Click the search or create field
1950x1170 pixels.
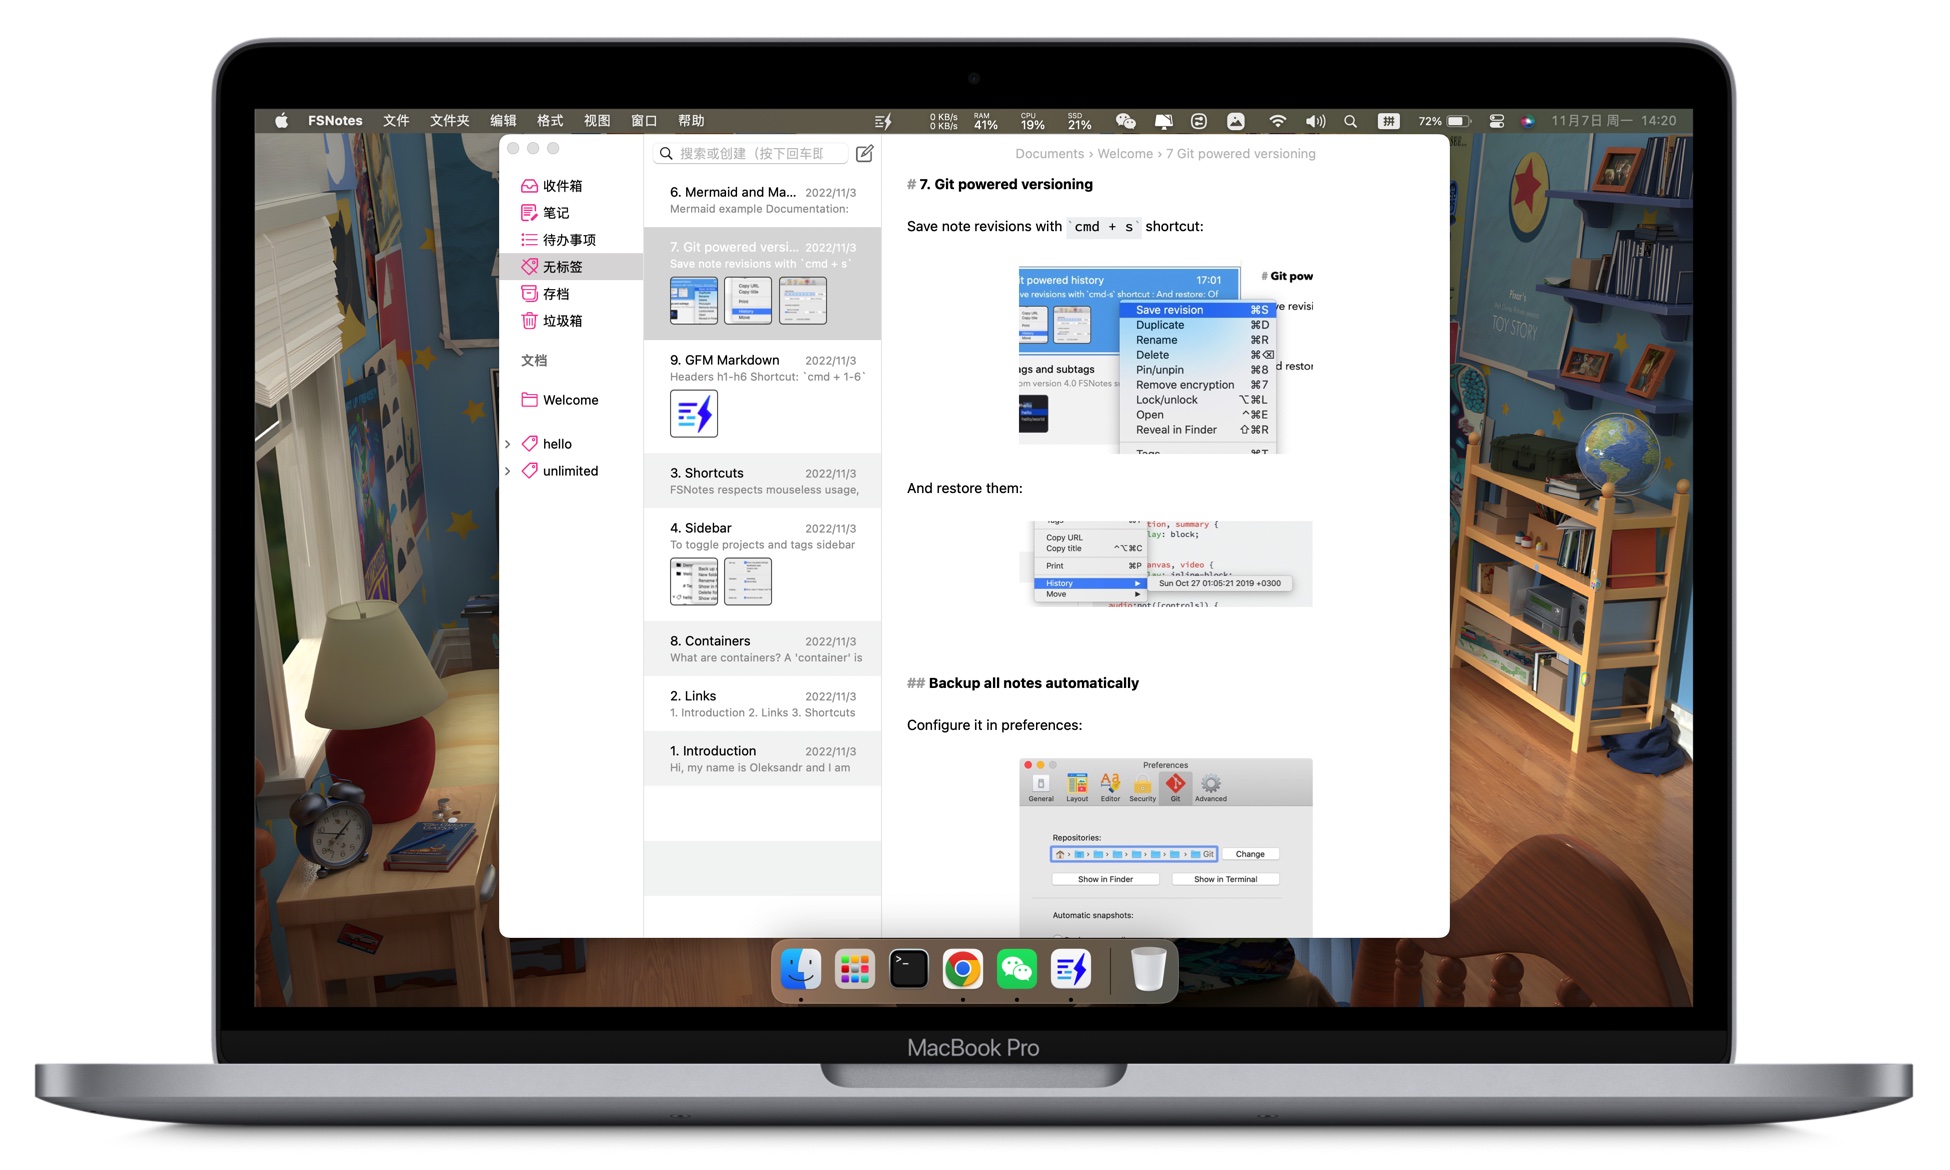tap(751, 153)
